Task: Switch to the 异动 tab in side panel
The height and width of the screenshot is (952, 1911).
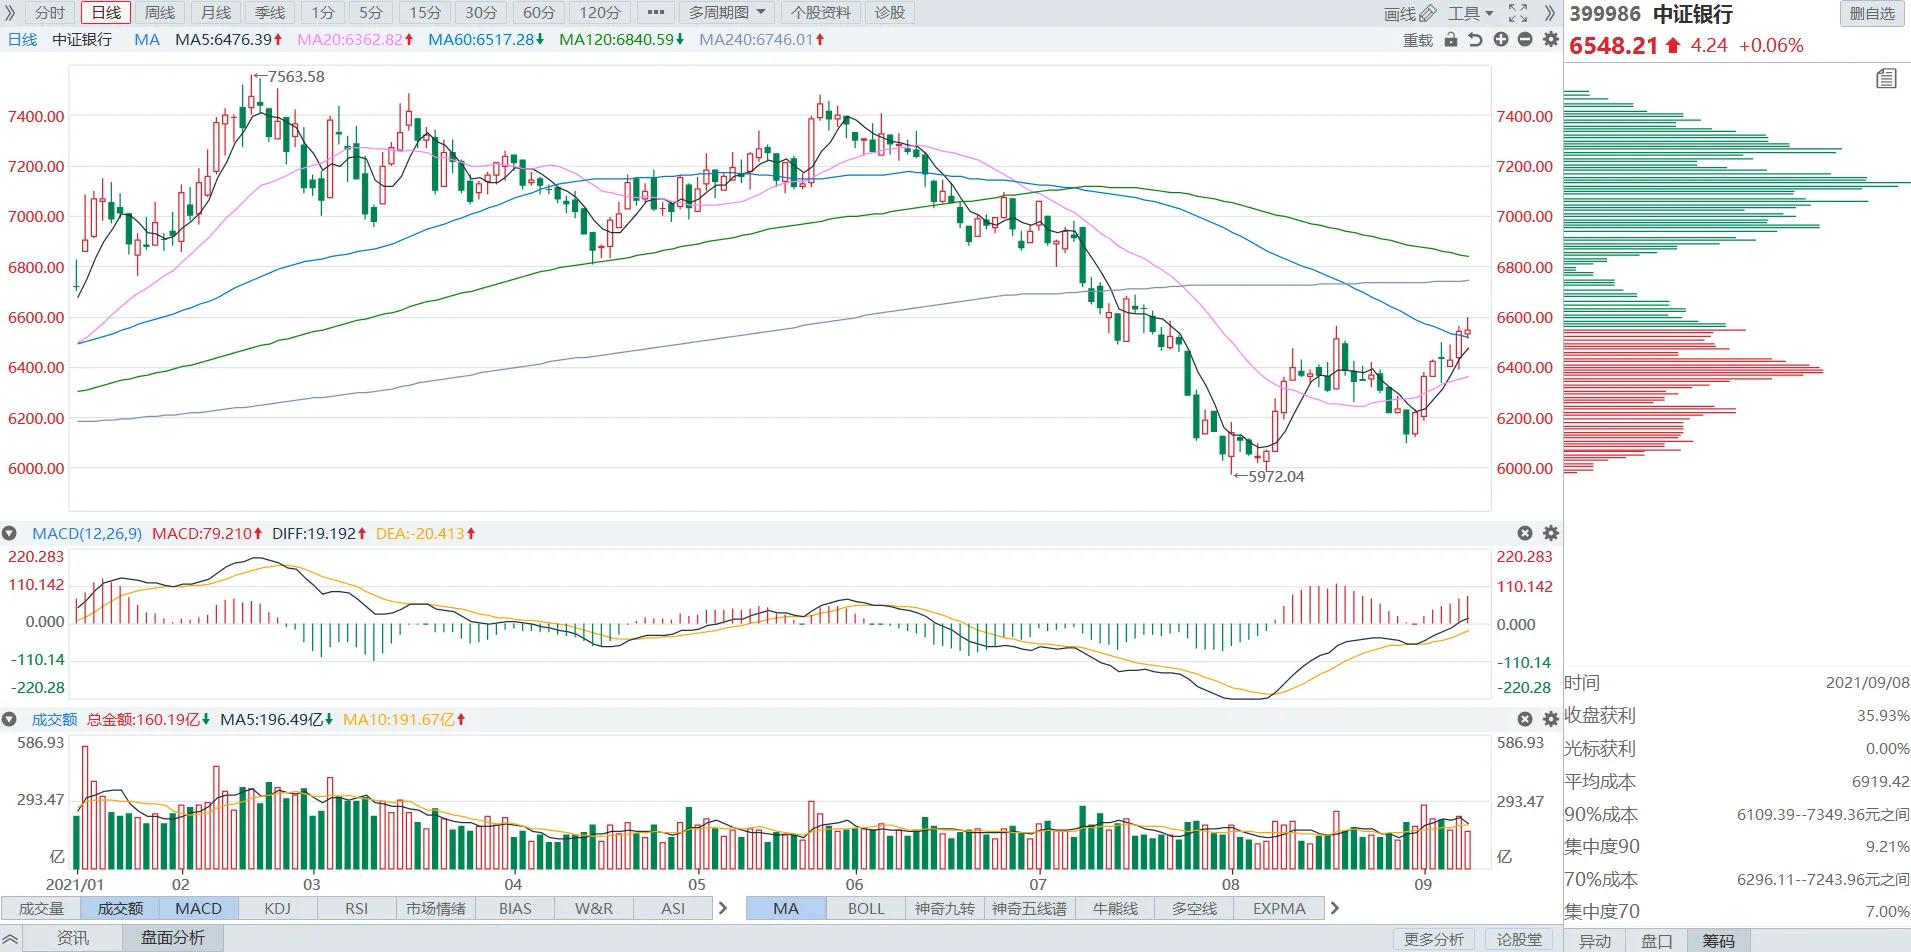Action: (1595, 941)
